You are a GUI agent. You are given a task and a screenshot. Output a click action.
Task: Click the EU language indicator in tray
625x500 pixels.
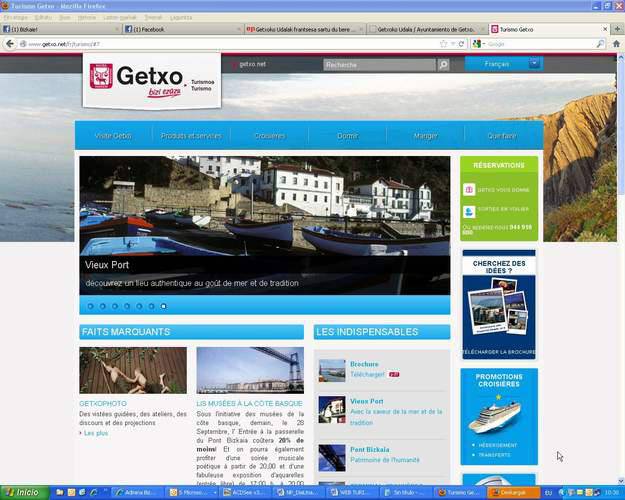pos(548,493)
